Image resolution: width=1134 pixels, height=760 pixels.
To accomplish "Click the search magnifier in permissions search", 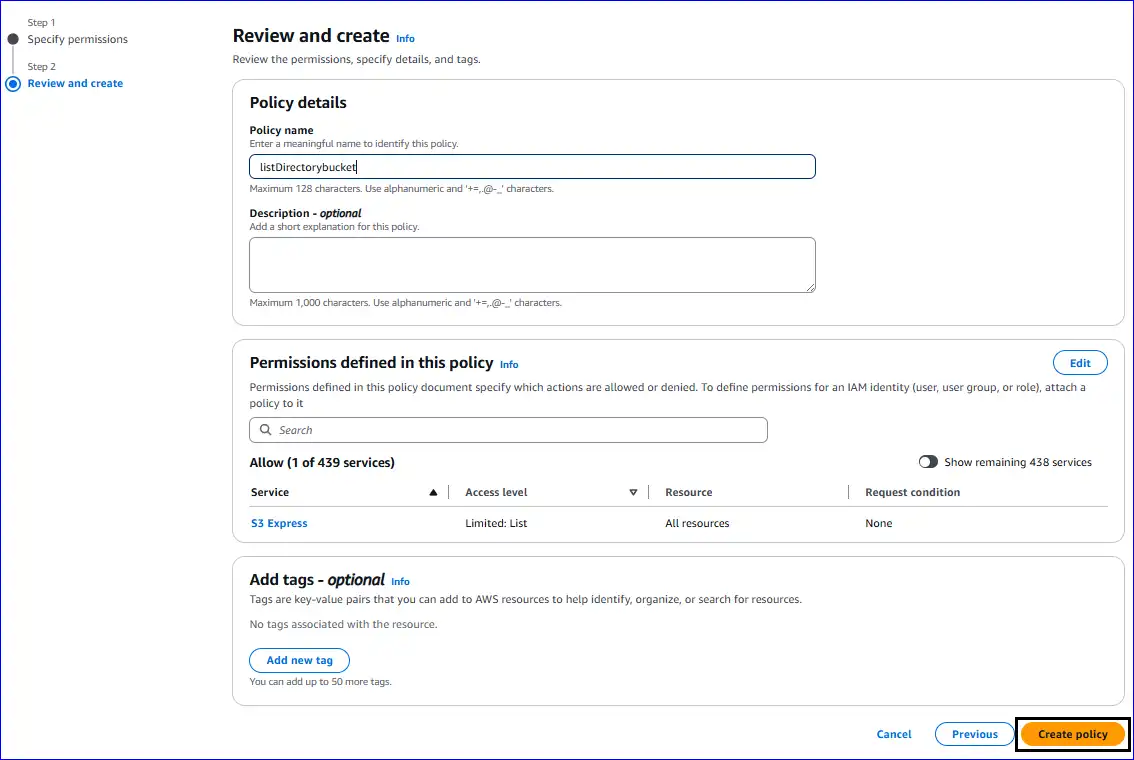I will point(265,430).
